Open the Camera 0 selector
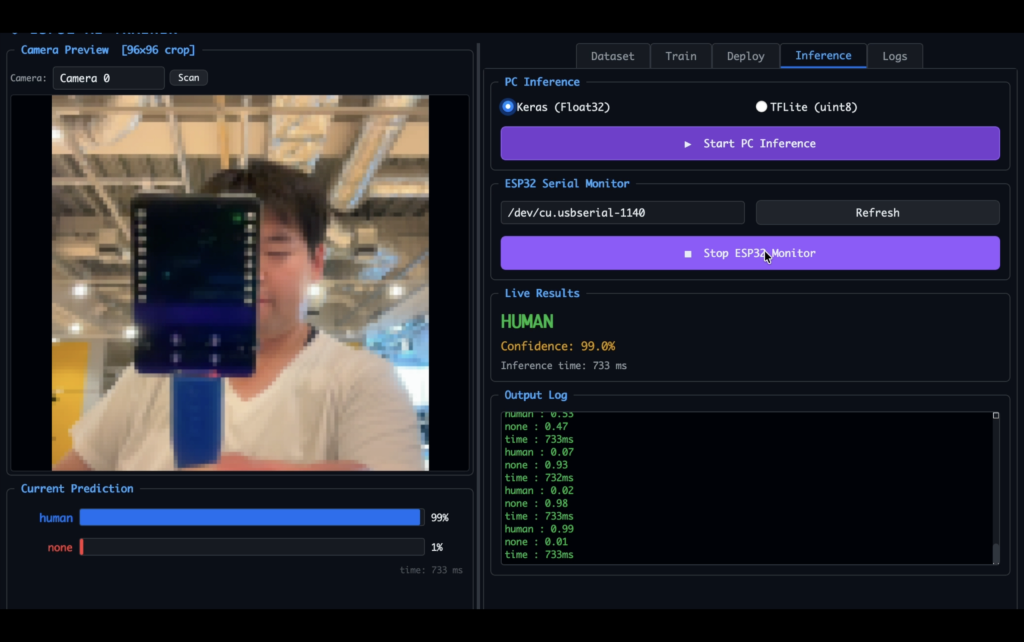This screenshot has height=642, width=1024. click(108, 78)
